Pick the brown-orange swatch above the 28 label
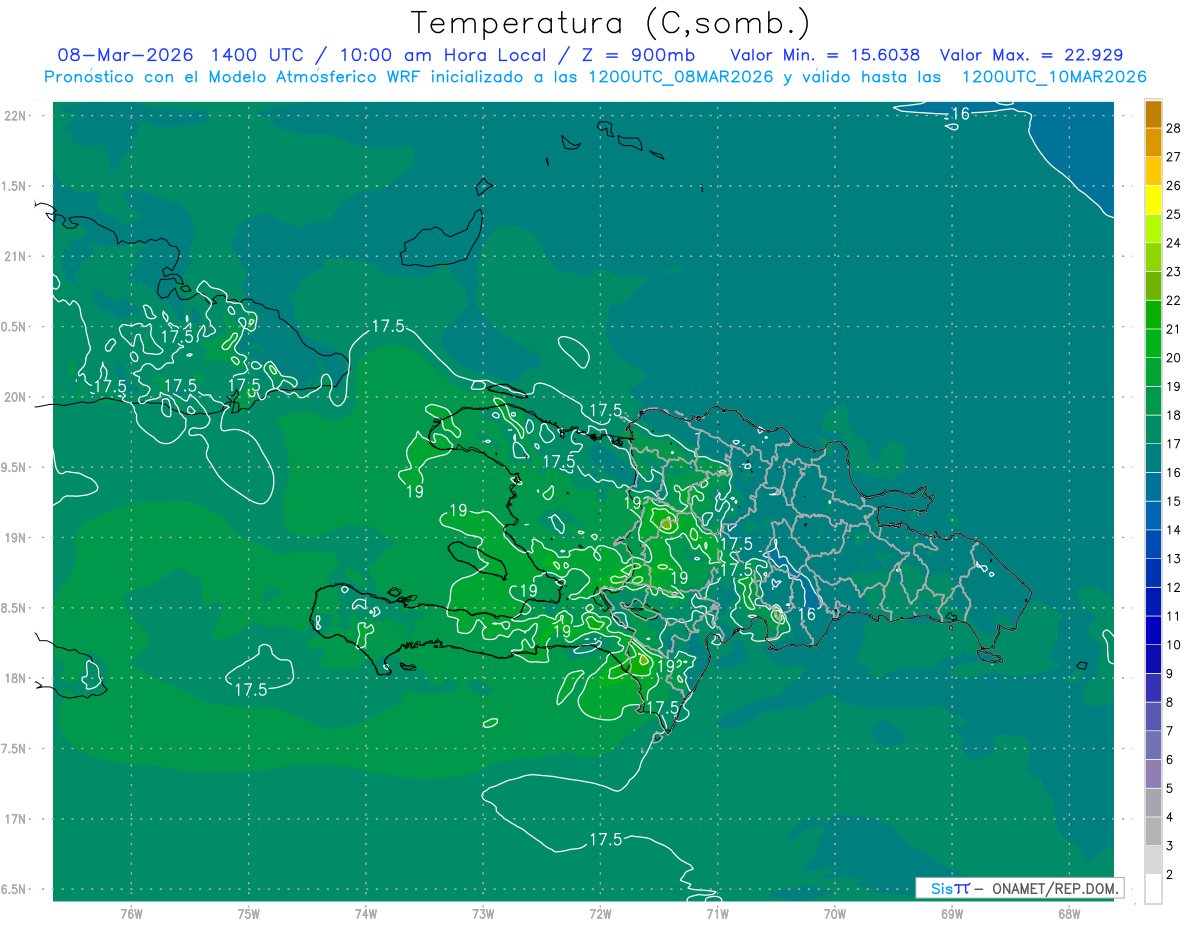The height and width of the screenshot is (927, 1200). [1153, 114]
